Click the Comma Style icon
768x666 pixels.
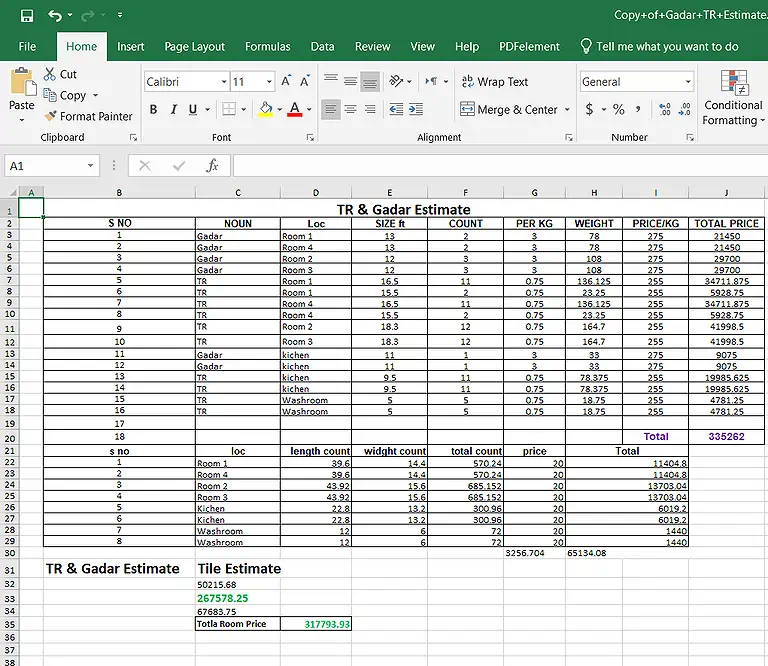click(x=638, y=109)
